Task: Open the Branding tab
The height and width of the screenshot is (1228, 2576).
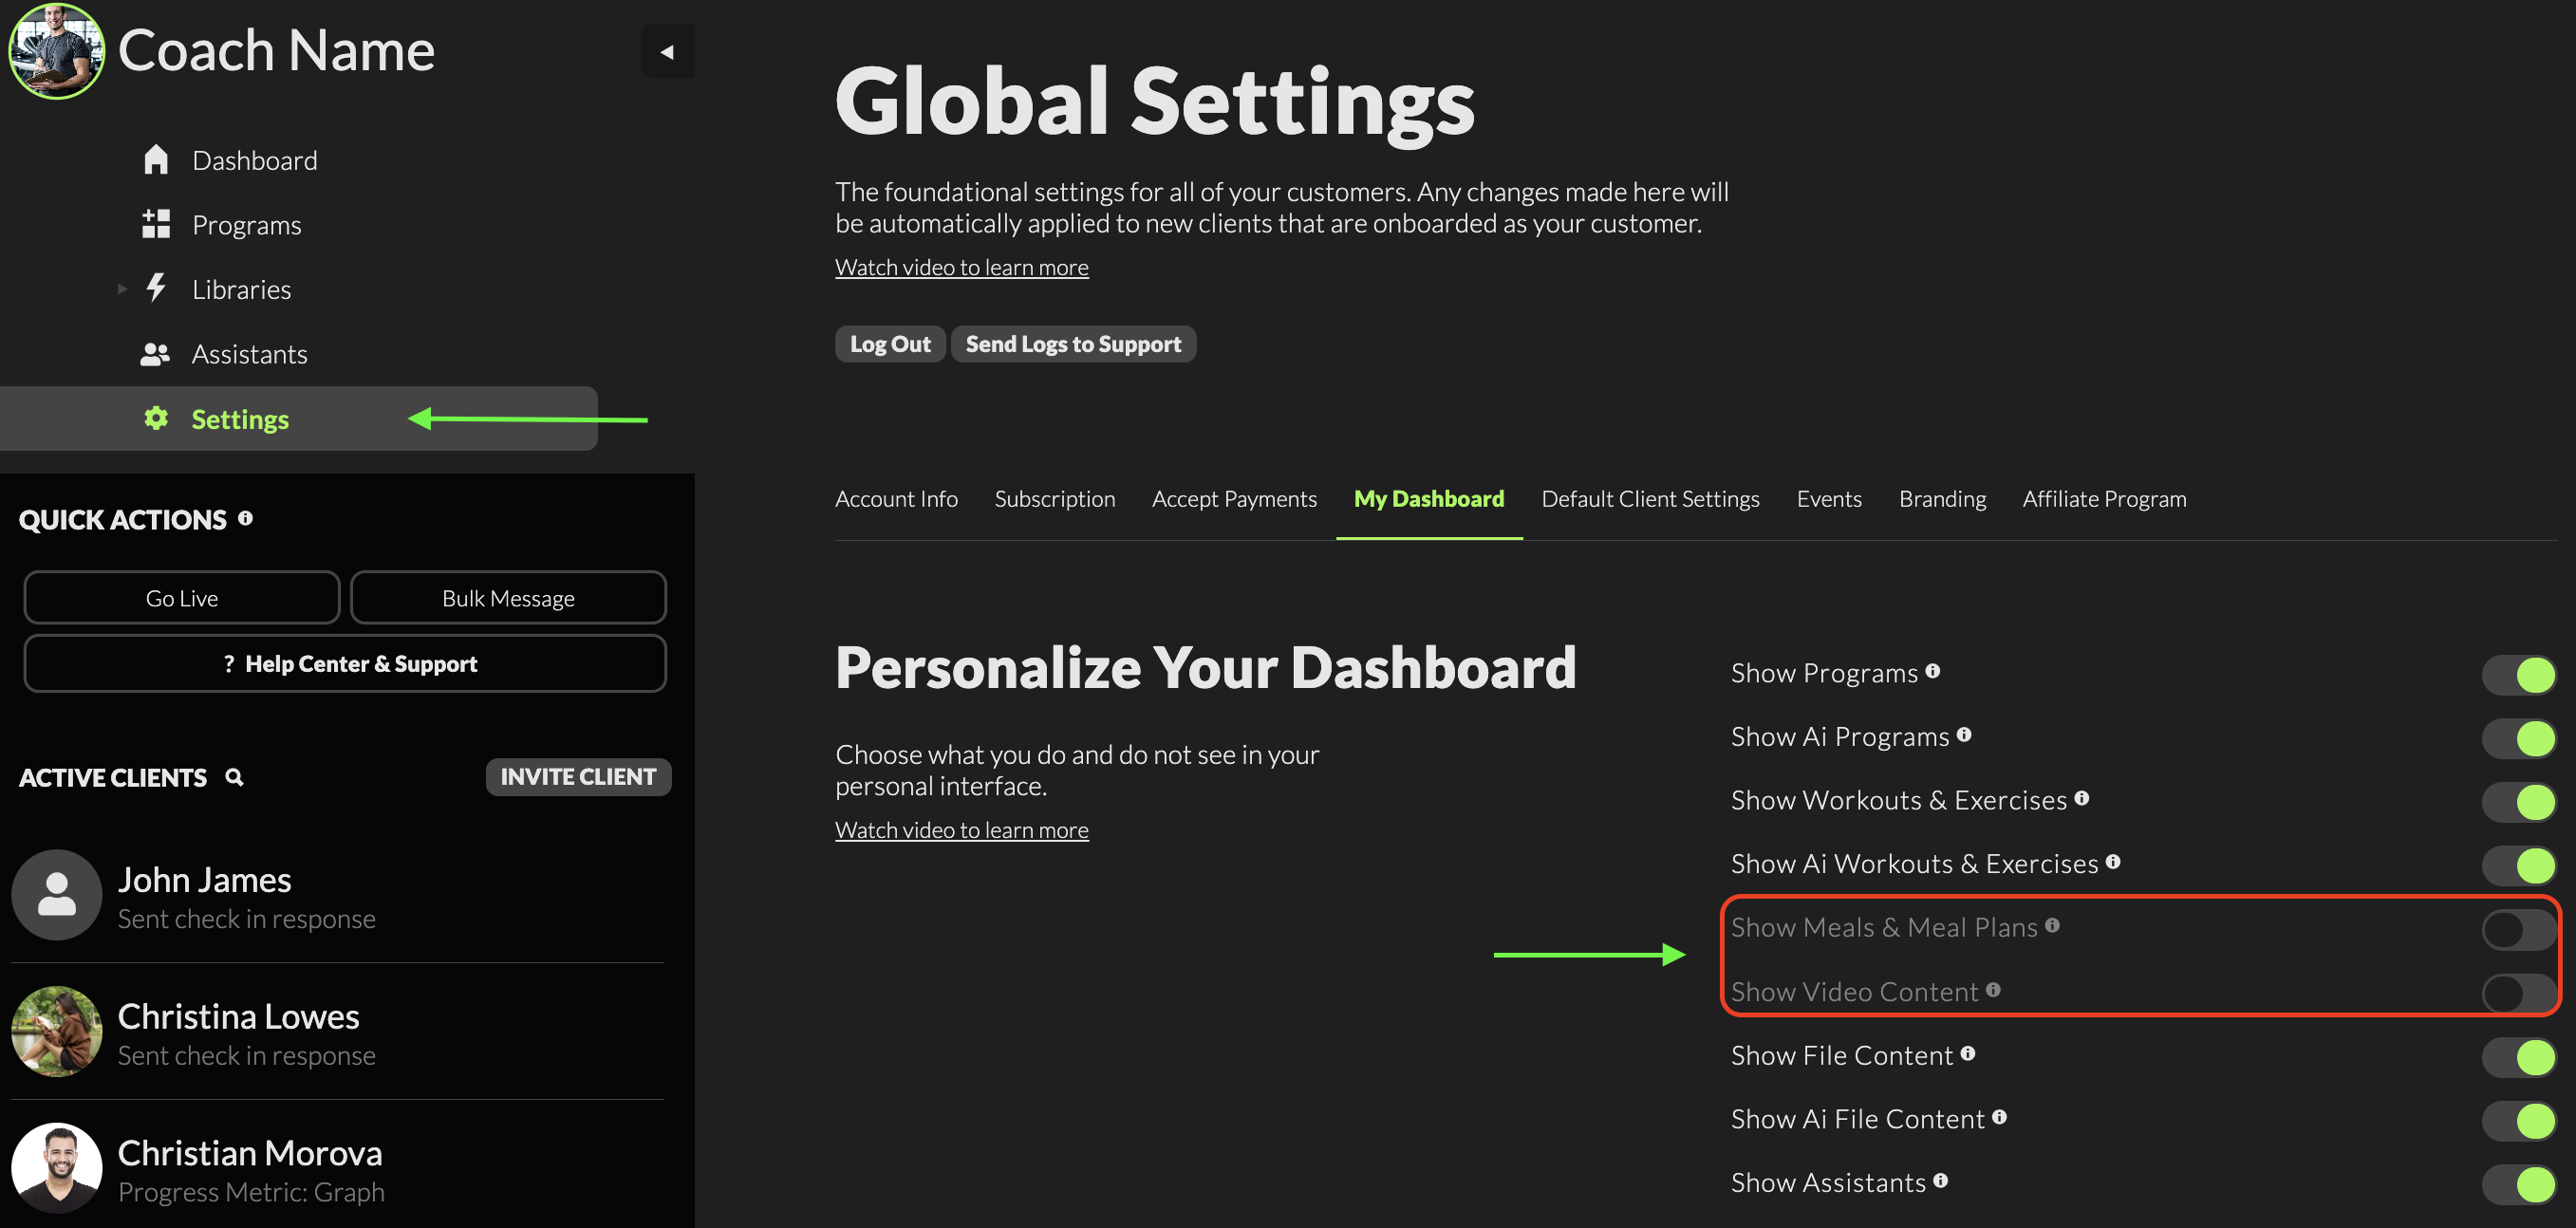Action: [1942, 499]
